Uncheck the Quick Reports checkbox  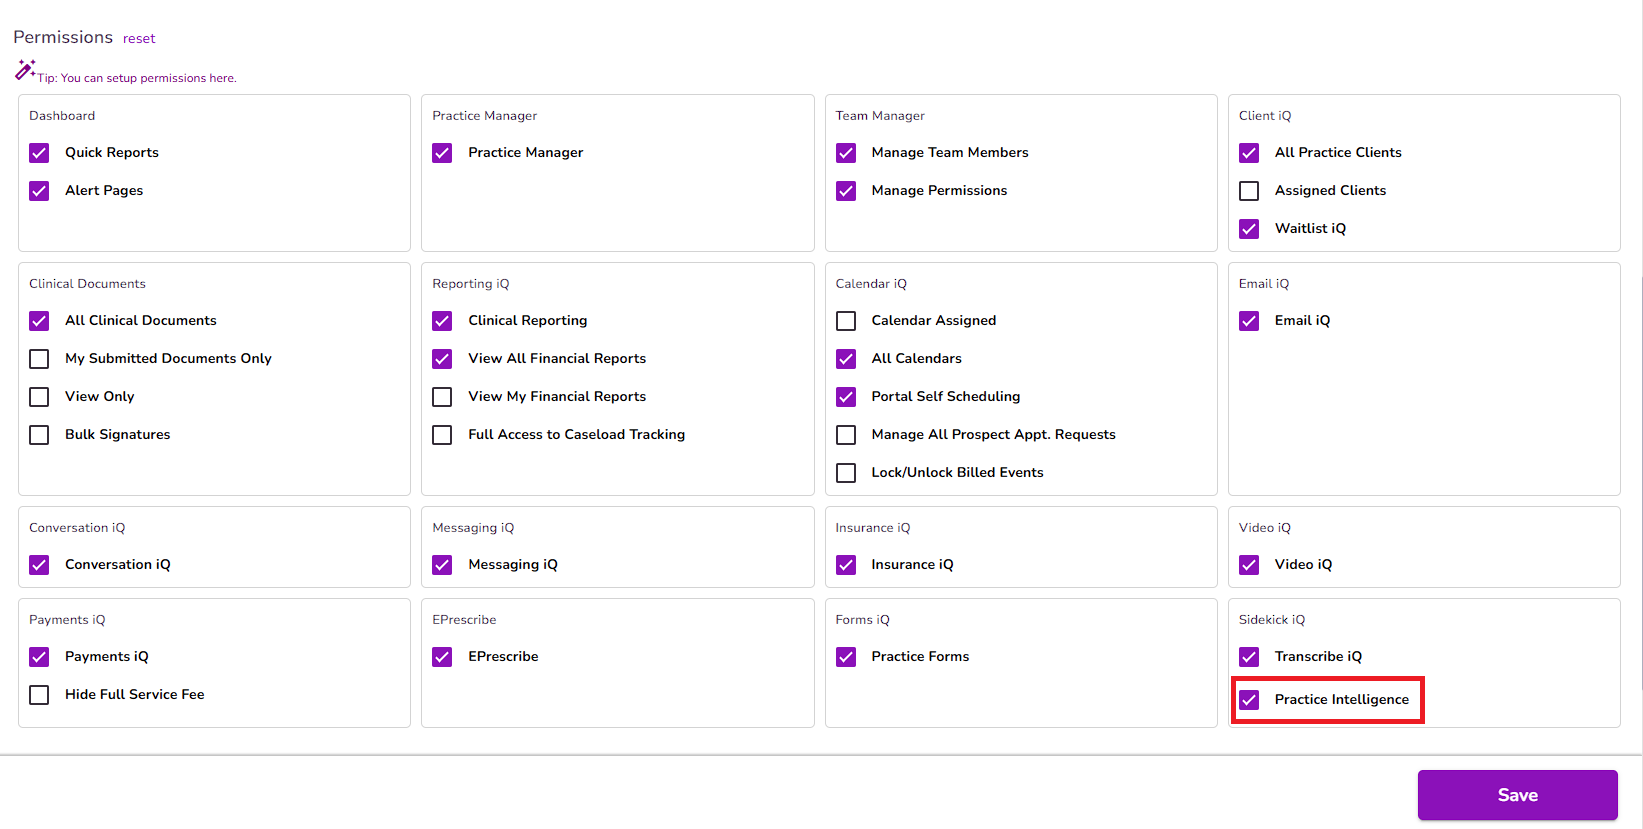39,153
